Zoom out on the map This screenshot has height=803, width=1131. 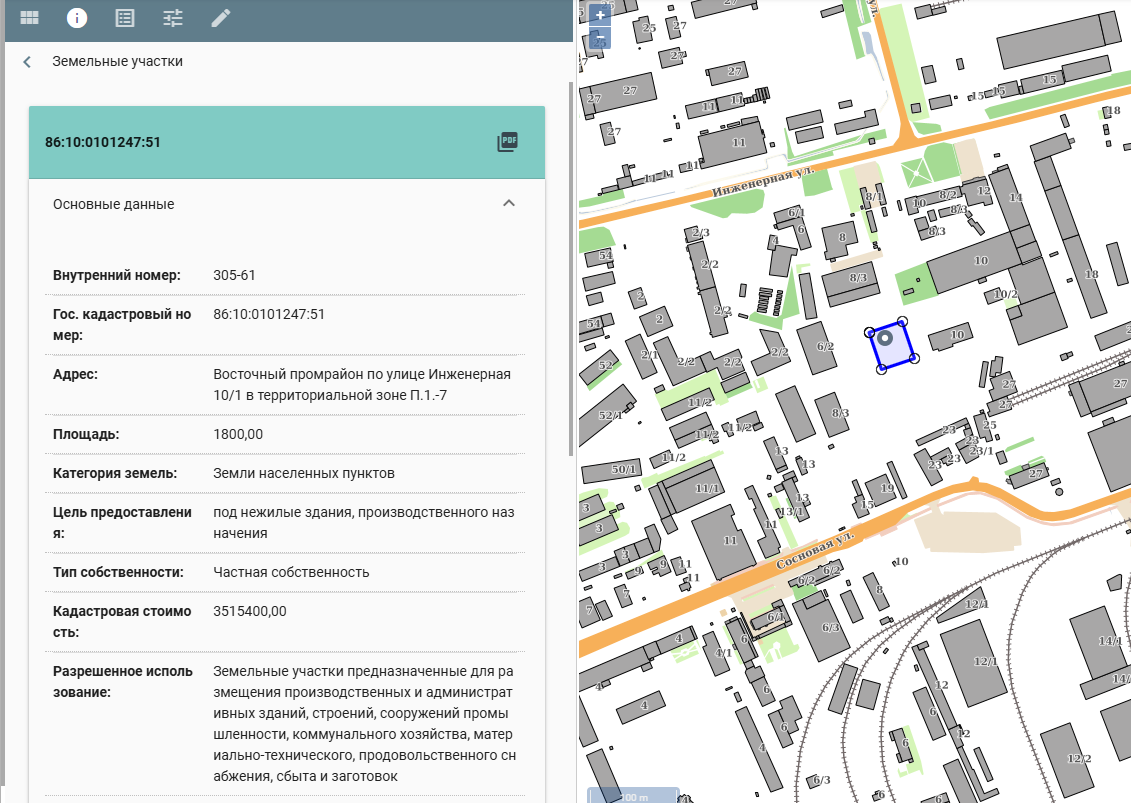[x=599, y=38]
